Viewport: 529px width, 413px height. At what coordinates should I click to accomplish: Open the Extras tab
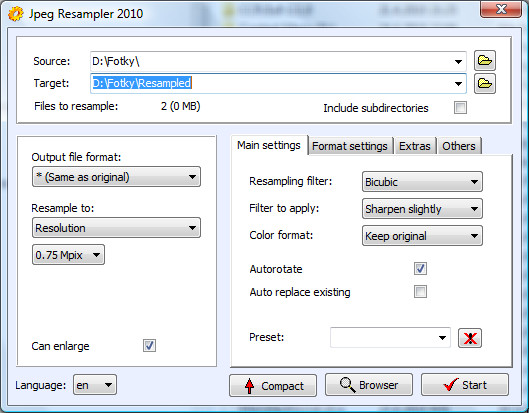(415, 146)
